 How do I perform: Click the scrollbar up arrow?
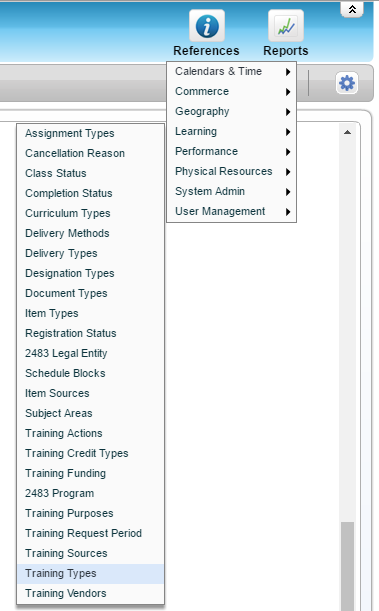pyautogui.click(x=347, y=132)
